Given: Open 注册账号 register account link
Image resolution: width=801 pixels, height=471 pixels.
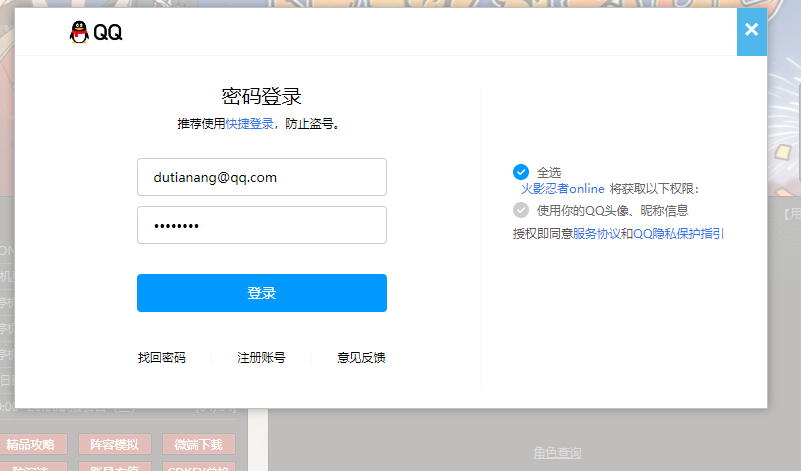Looking at the screenshot, I should [261, 358].
